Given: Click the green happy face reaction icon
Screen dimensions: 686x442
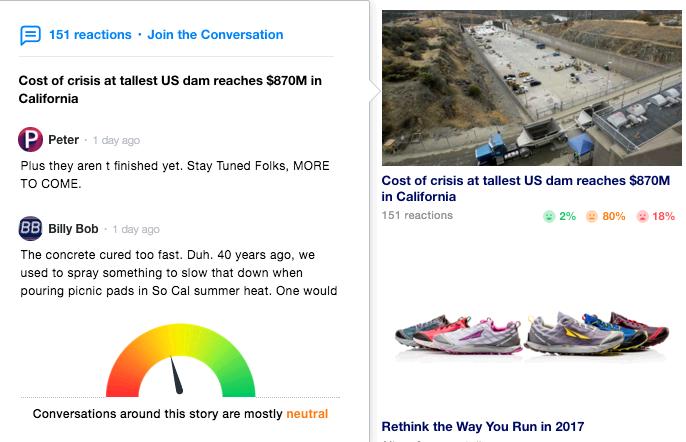Looking at the screenshot, I should (549, 216).
